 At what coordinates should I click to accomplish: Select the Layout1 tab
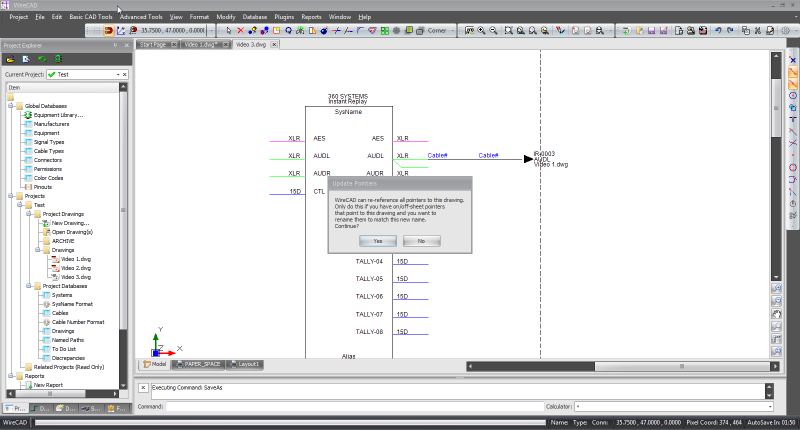point(245,364)
